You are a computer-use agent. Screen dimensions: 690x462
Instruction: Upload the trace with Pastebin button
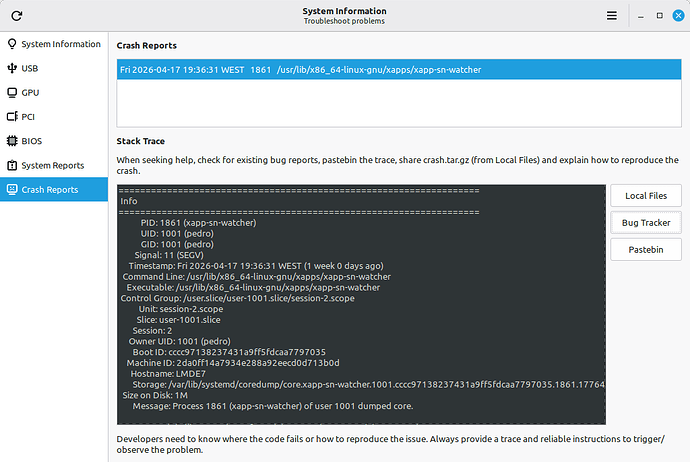click(x=645, y=250)
